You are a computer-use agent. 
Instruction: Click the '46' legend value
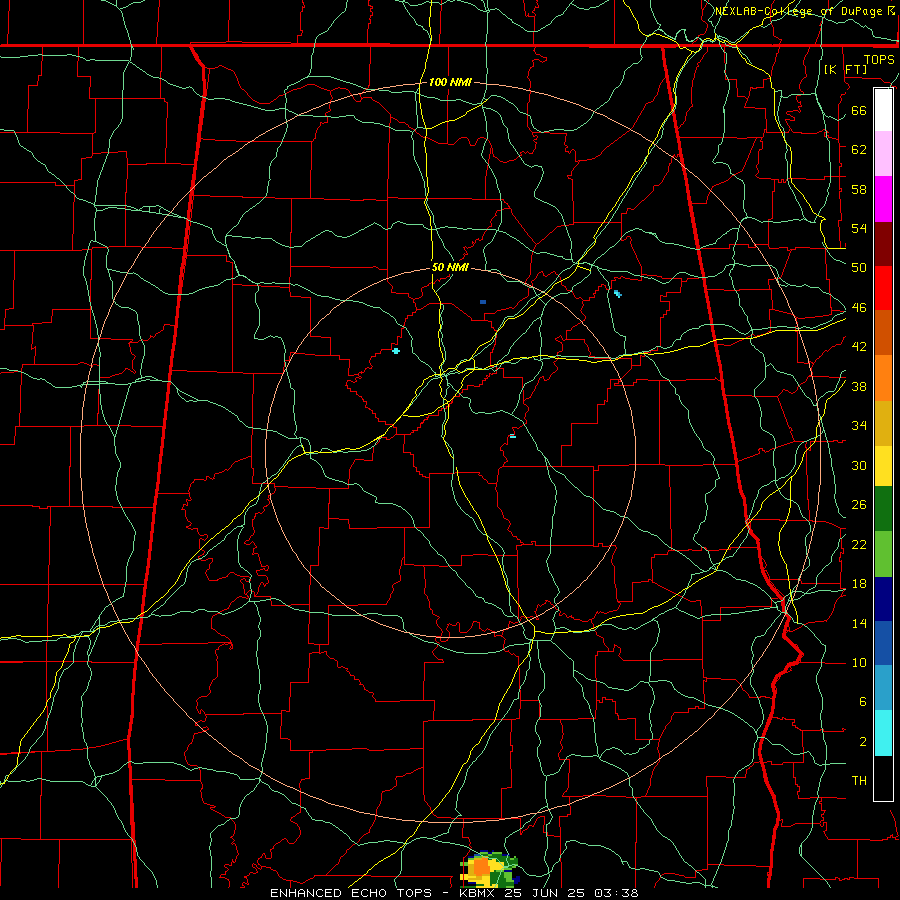point(859,307)
